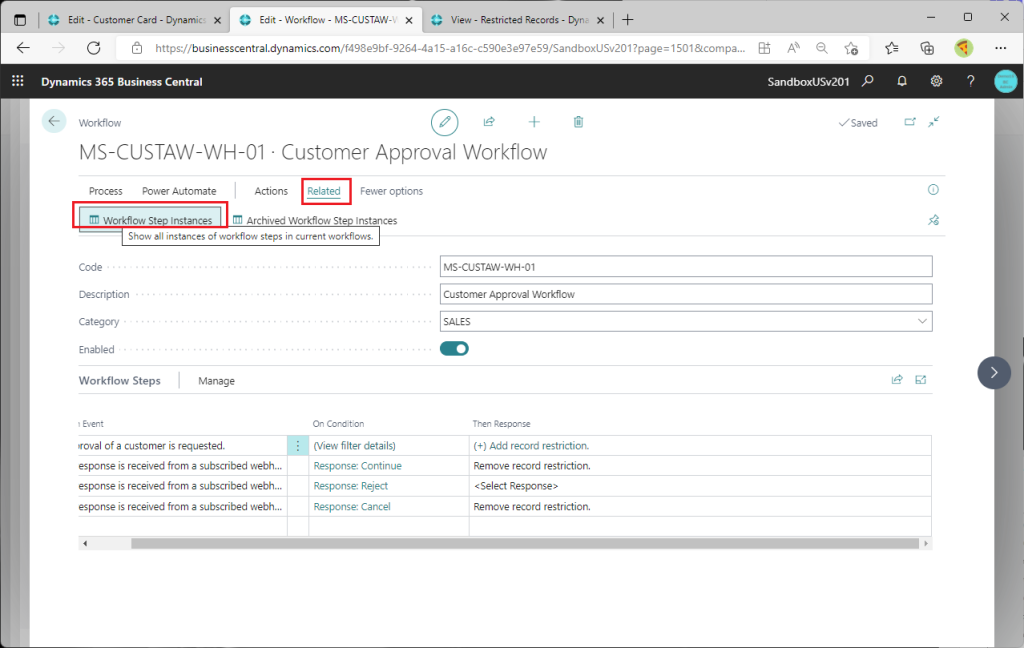This screenshot has width=1024, height=648.
Task: Click share icon in Workflow Steps section
Action: tap(897, 380)
